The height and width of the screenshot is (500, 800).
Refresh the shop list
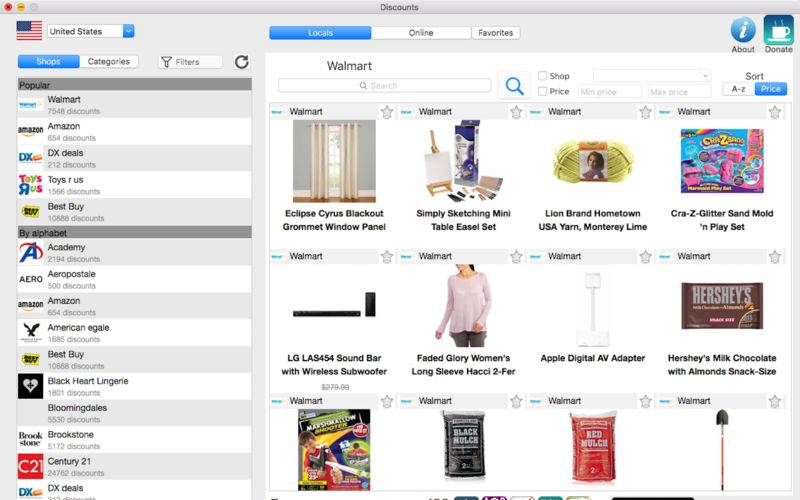coord(241,62)
